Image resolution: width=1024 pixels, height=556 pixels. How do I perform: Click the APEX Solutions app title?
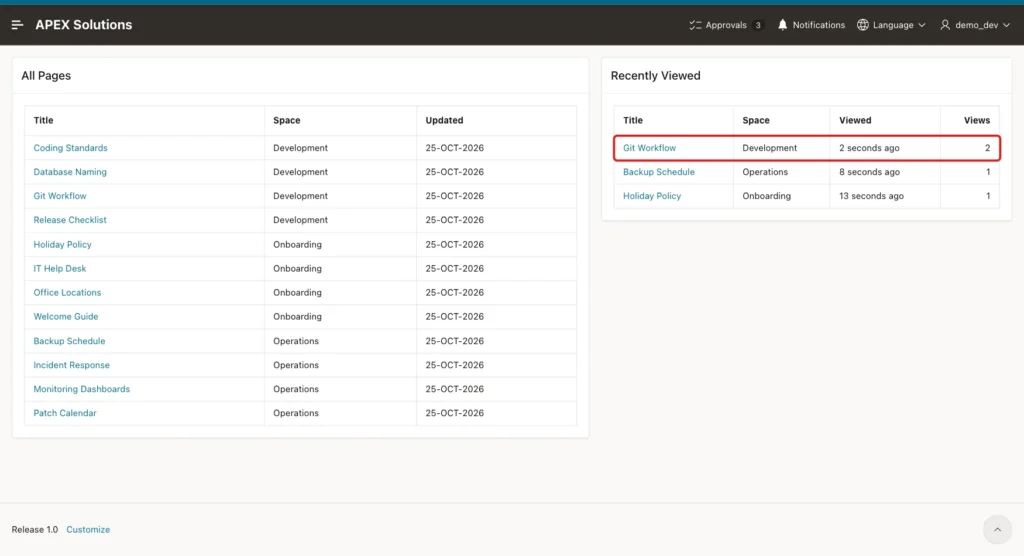click(84, 25)
